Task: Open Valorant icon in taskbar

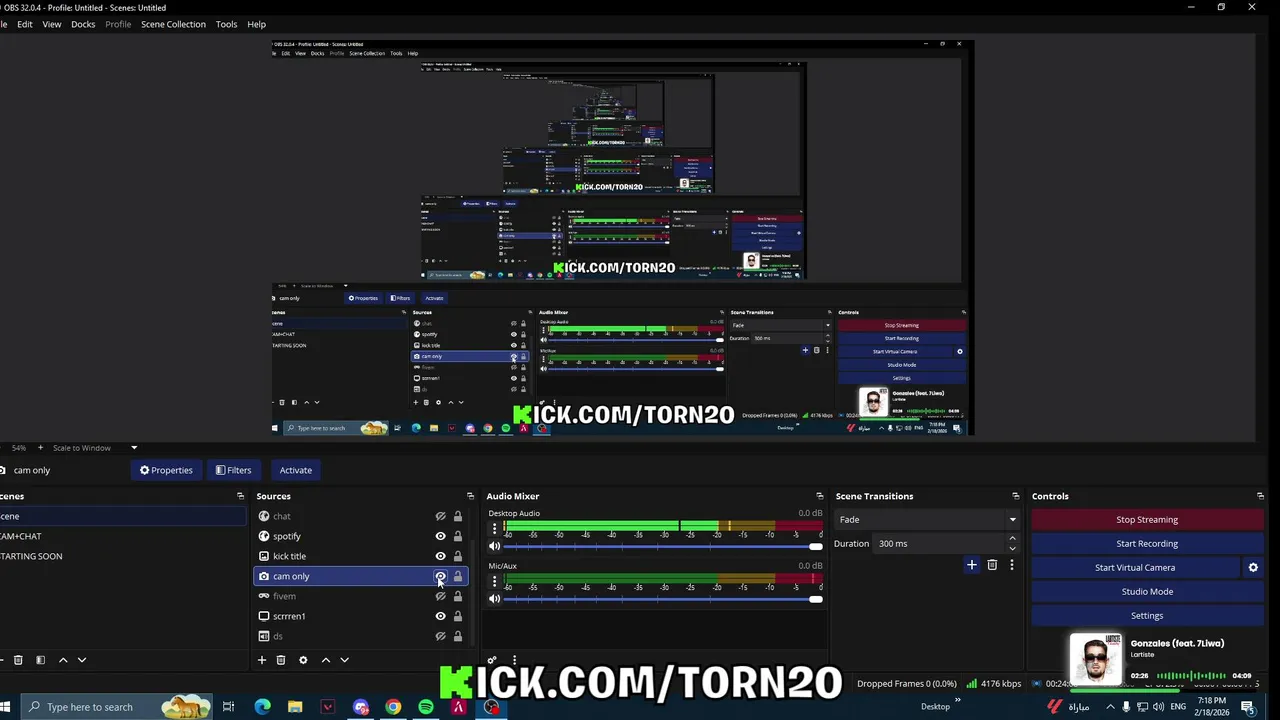Action: pyautogui.click(x=328, y=707)
